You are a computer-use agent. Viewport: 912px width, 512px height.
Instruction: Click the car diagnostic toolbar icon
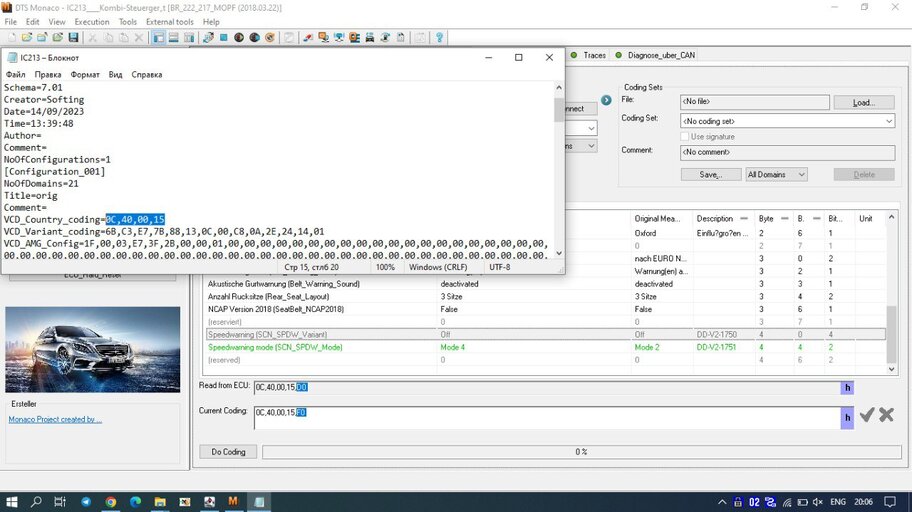tap(369, 37)
